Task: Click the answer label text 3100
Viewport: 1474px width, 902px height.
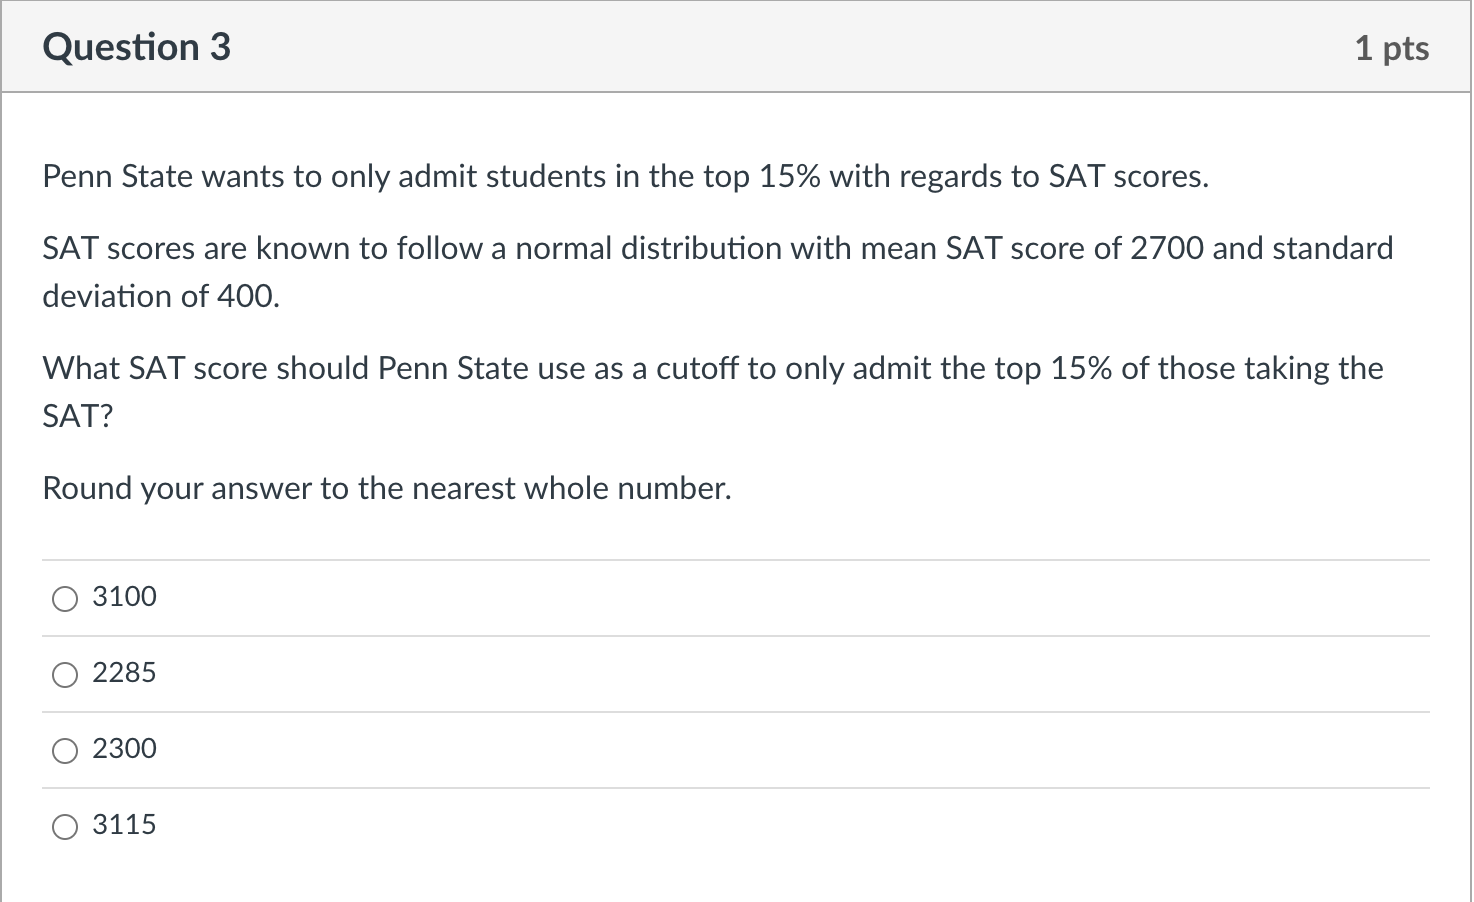Action: pos(124,597)
